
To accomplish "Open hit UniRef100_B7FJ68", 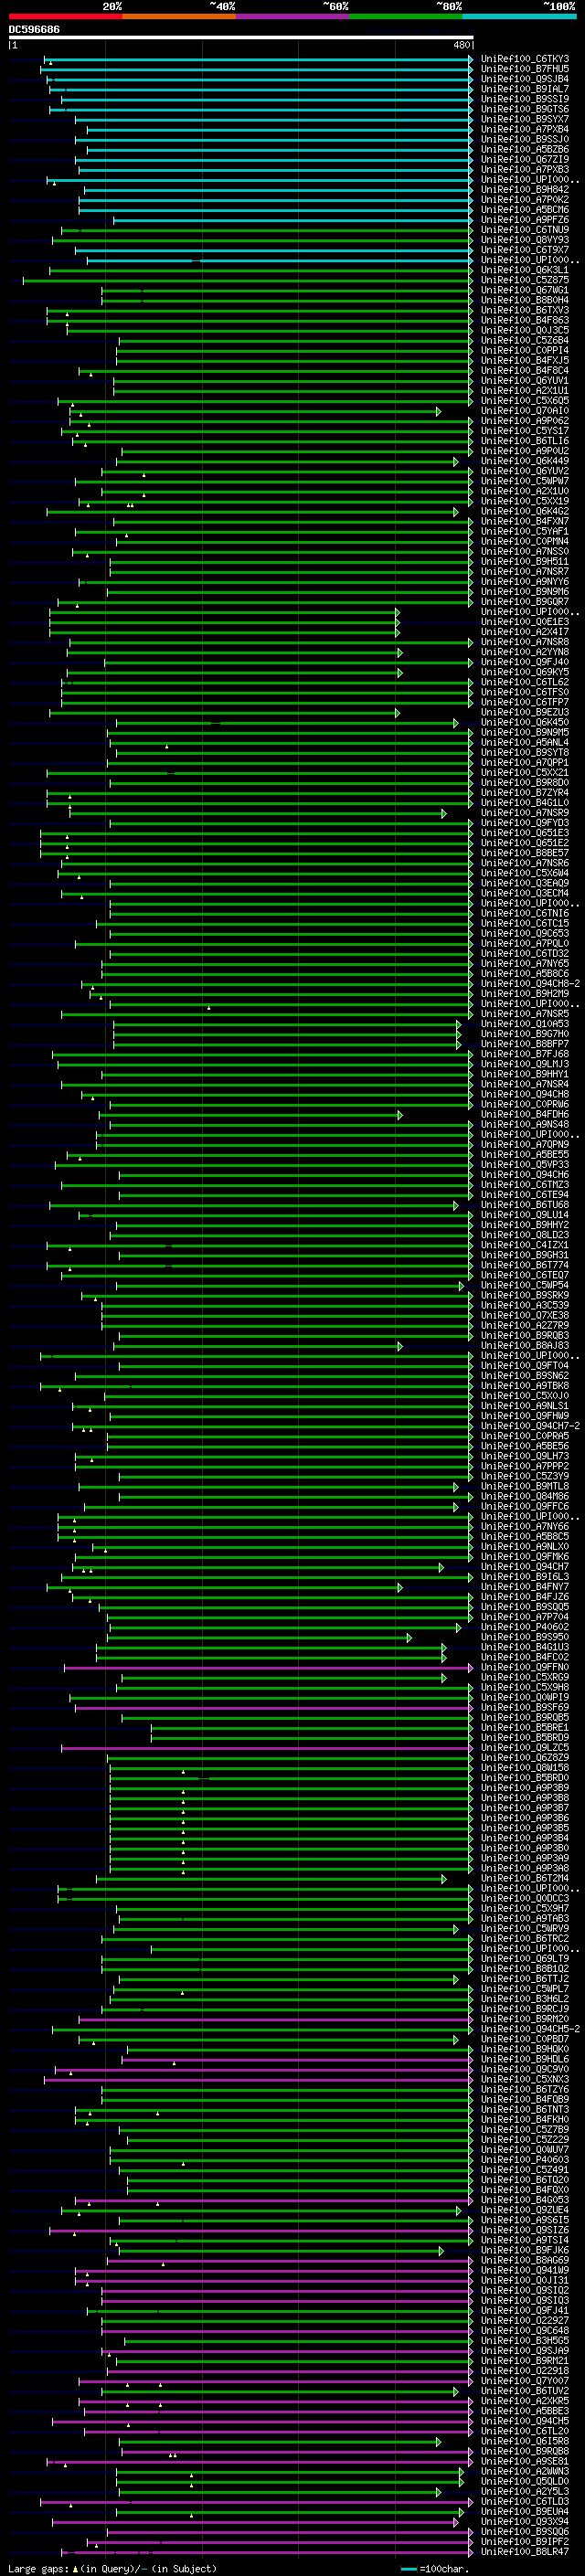I will click(525, 1054).
